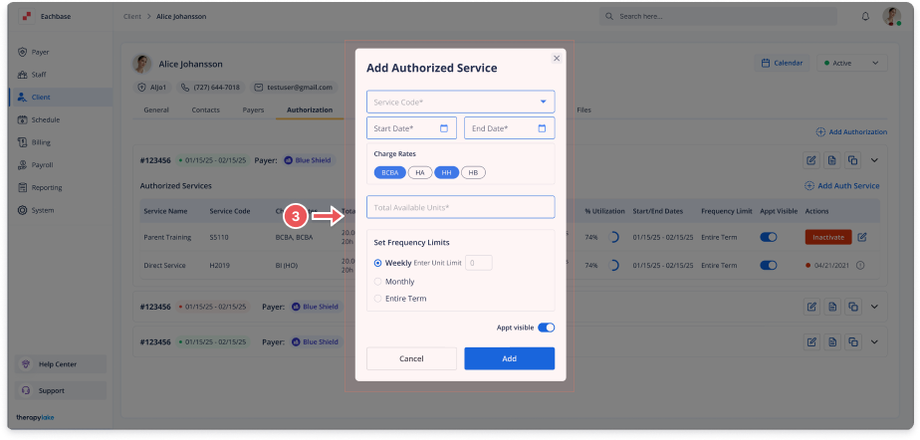Toggle the HA charge rate chip
Viewport: 920px width, 440px height.
[x=420, y=172]
